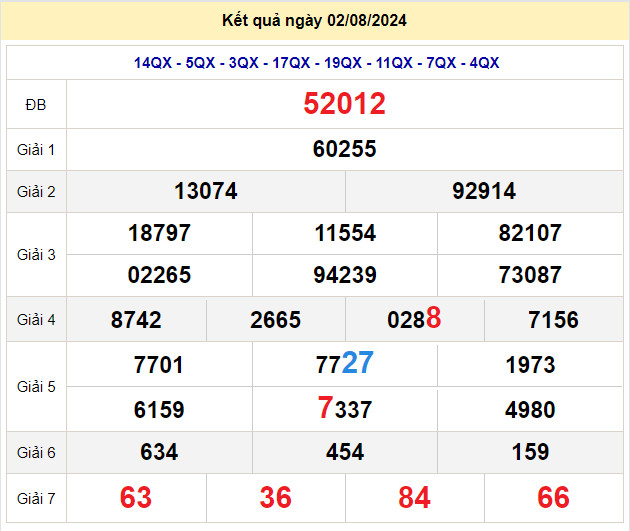Select the number 8742
Image resolution: width=630 pixels, height=531 pixels.
click(x=136, y=320)
